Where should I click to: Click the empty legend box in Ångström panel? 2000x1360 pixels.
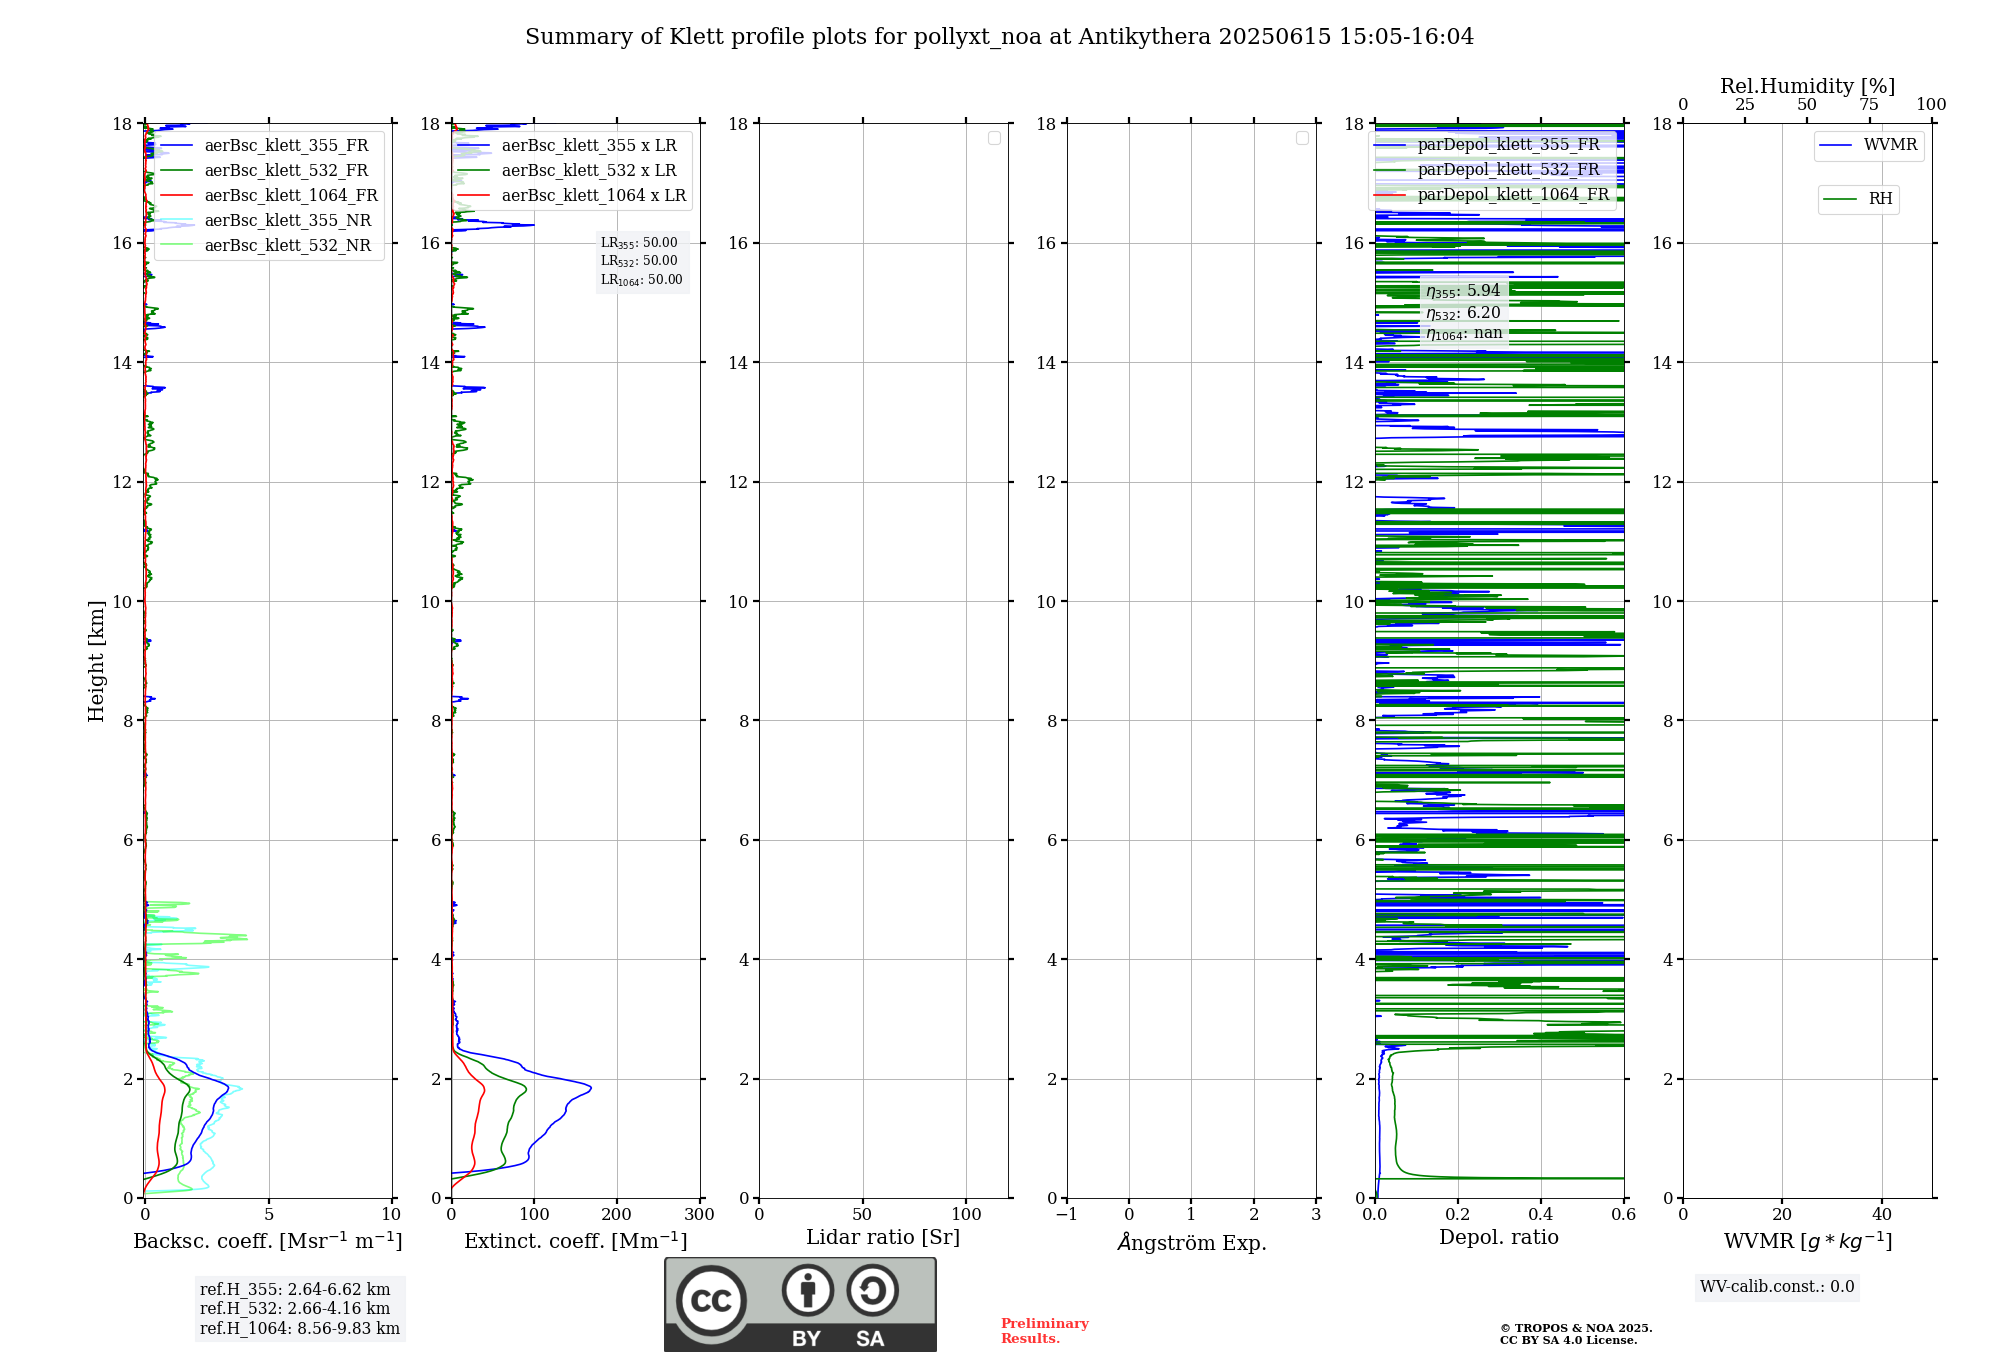tap(1302, 138)
